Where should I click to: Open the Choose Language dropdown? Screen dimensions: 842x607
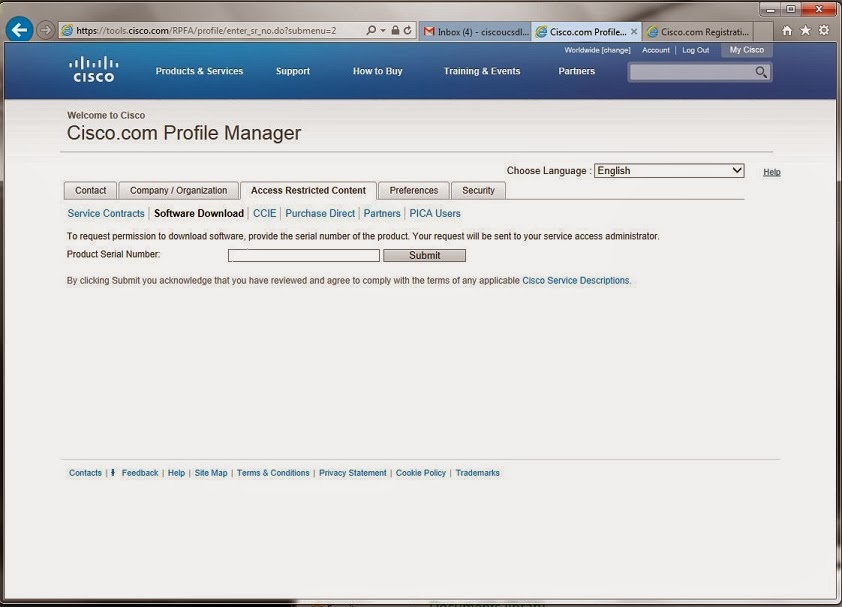(x=669, y=171)
